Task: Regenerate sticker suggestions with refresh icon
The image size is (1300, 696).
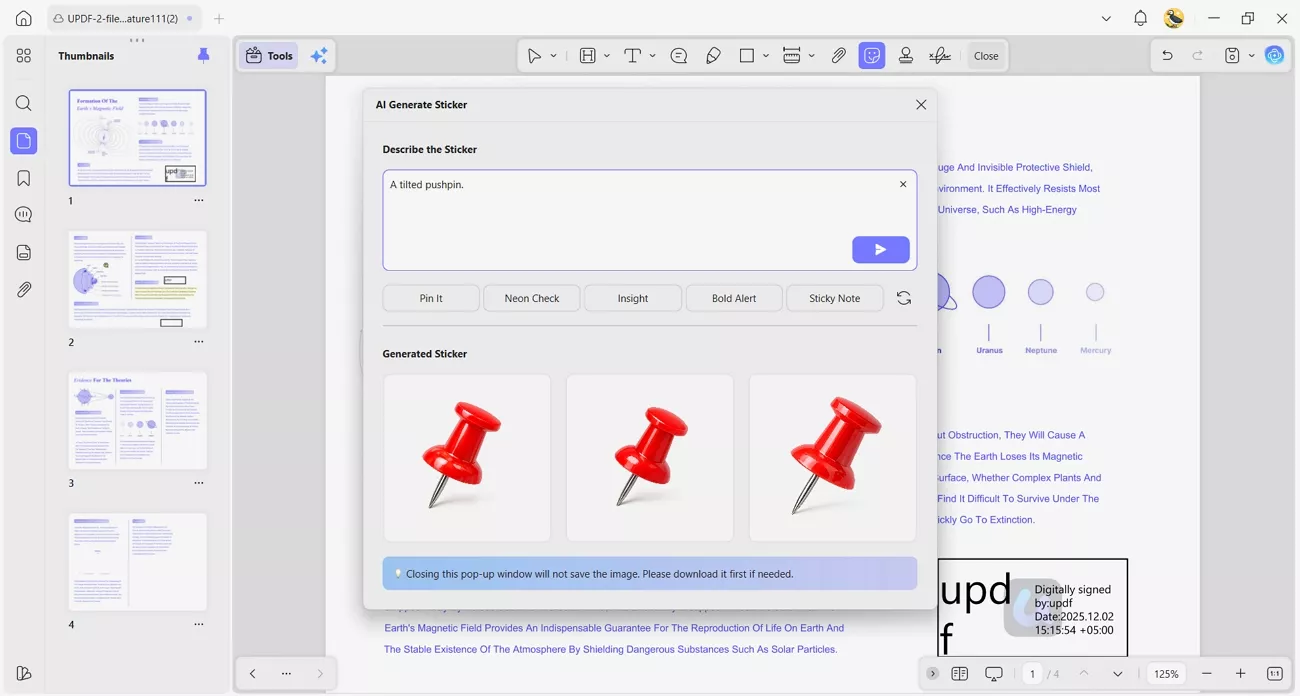Action: 903,298
